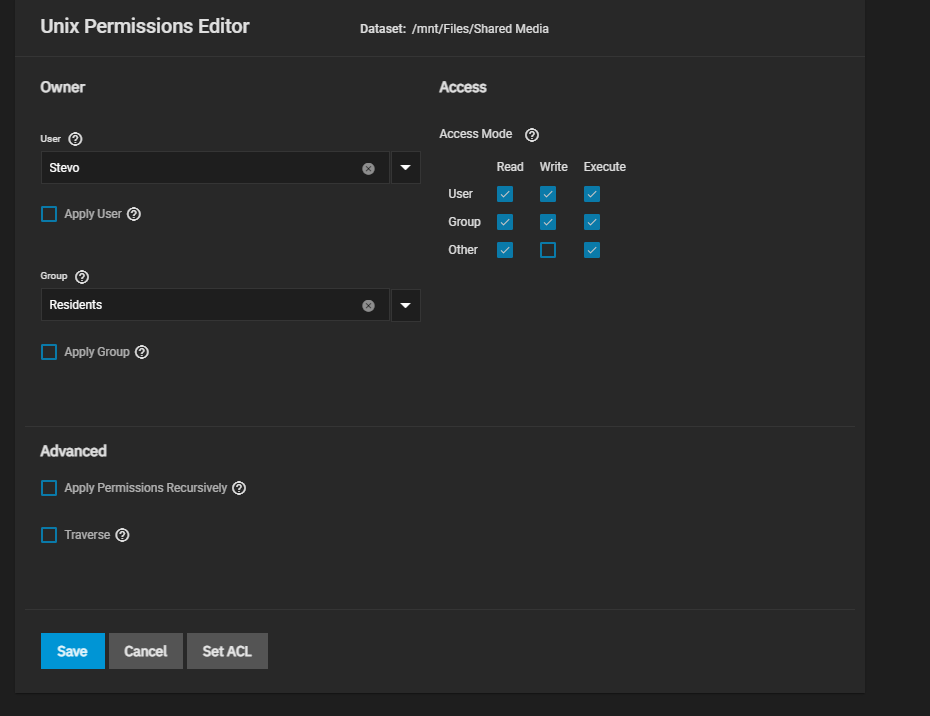Click help icon beside Apply User
This screenshot has width=930, height=716.
(134, 214)
